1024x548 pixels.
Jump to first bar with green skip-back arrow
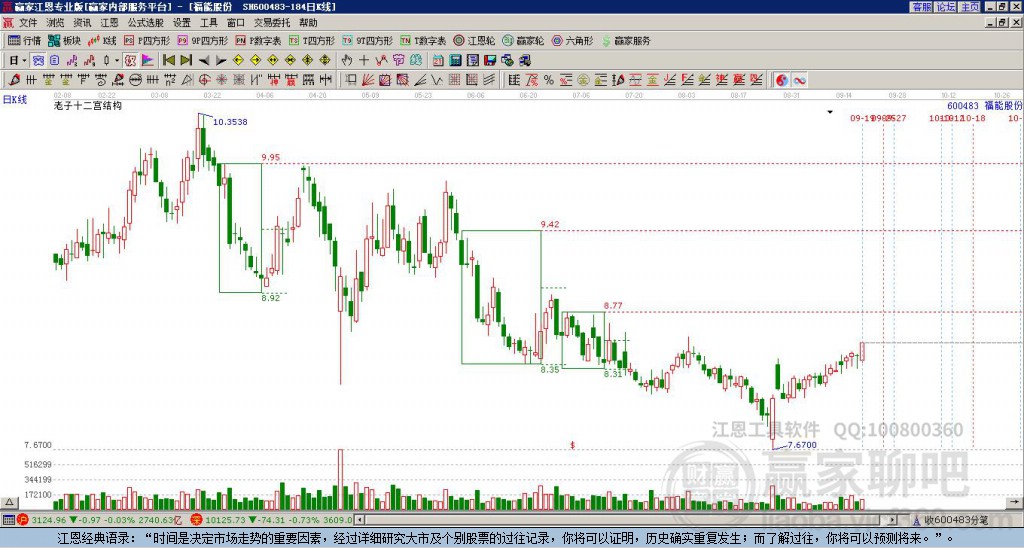(168, 61)
